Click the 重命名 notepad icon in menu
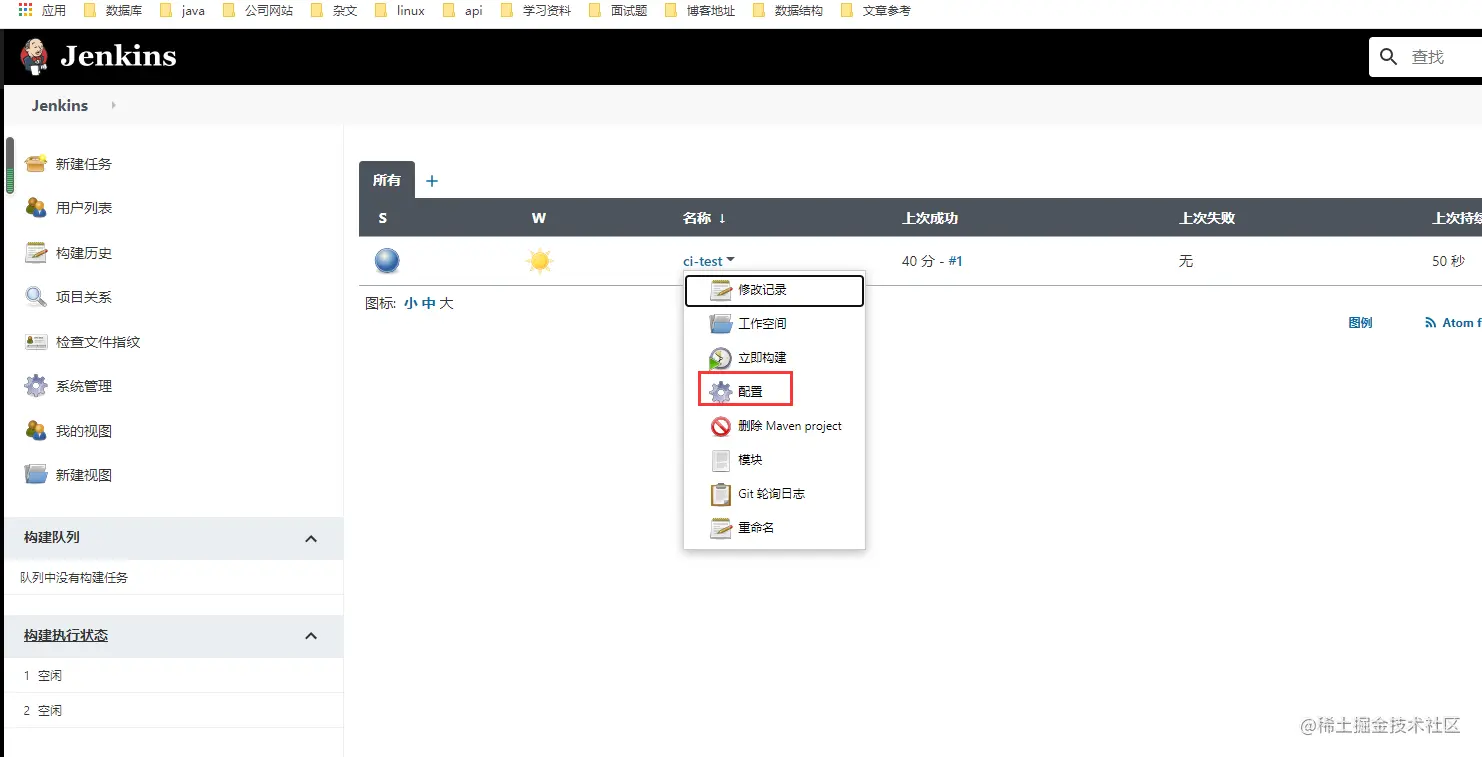This screenshot has height=757, width=1482. [721, 528]
